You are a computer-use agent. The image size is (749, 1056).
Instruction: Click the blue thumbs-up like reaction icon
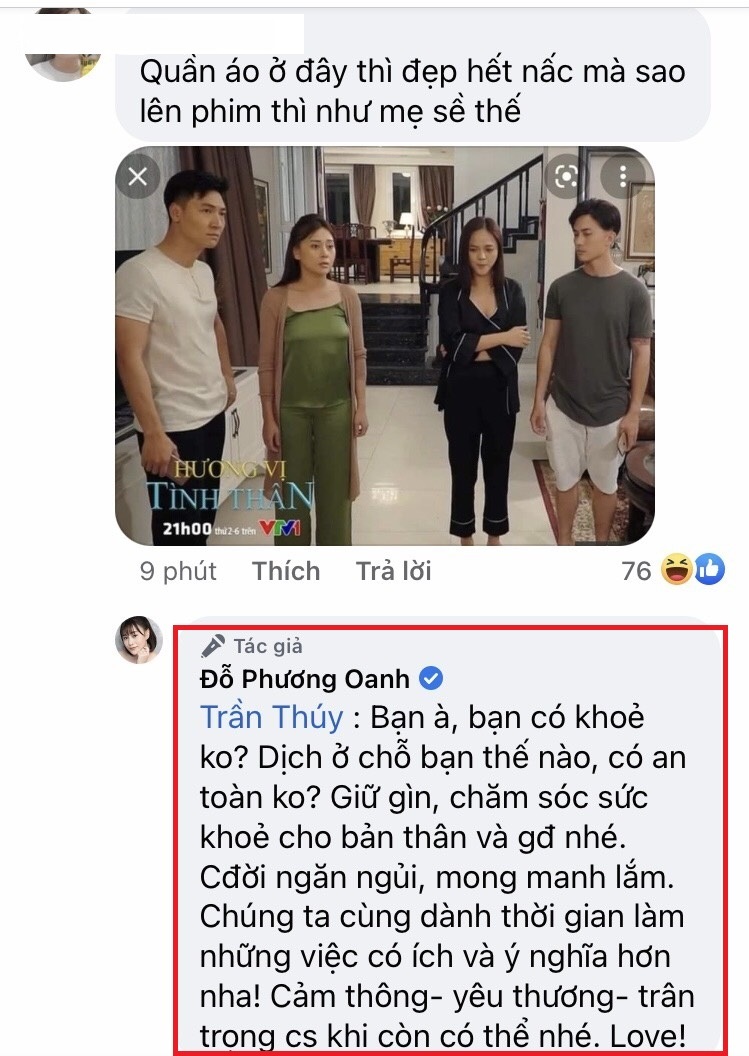(709, 569)
